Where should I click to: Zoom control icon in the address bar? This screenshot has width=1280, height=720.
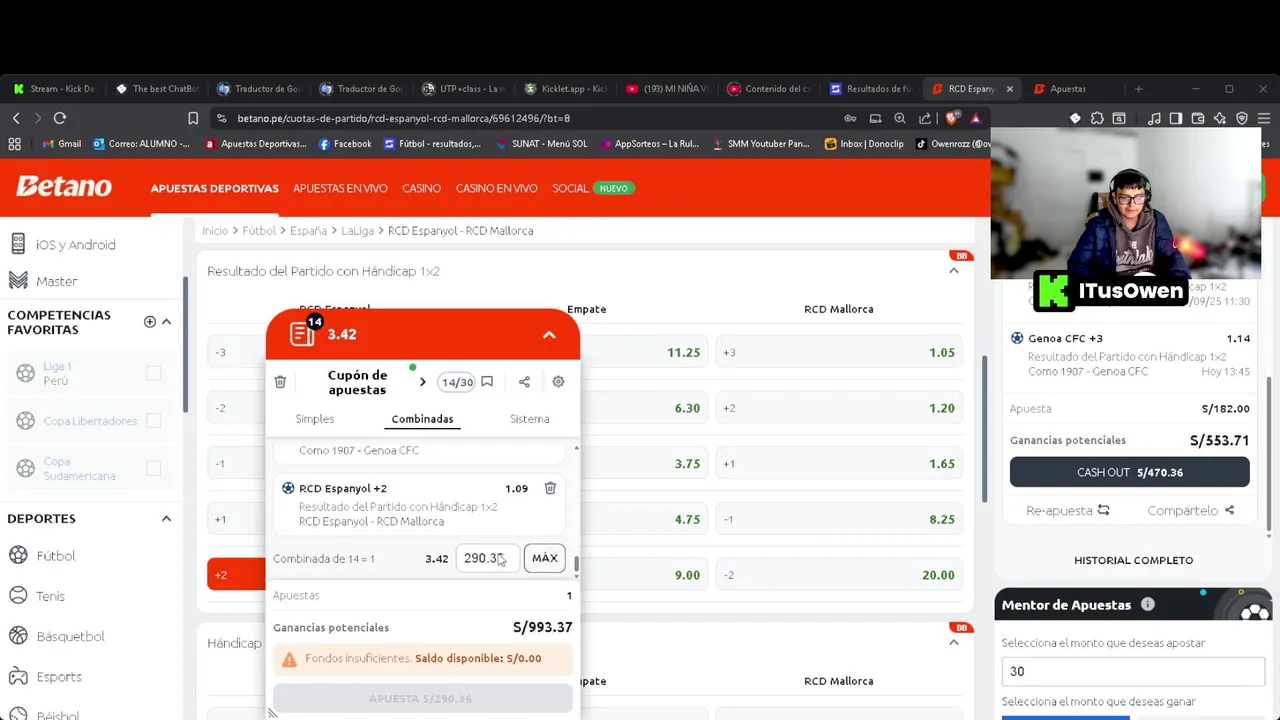point(900,118)
